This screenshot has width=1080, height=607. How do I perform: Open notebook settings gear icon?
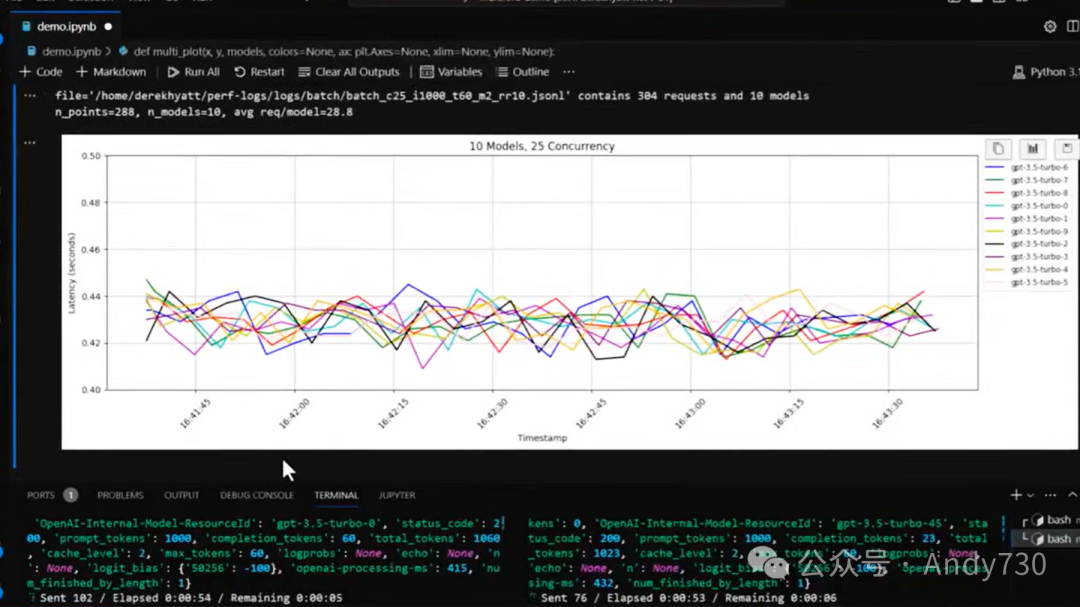click(x=1049, y=27)
